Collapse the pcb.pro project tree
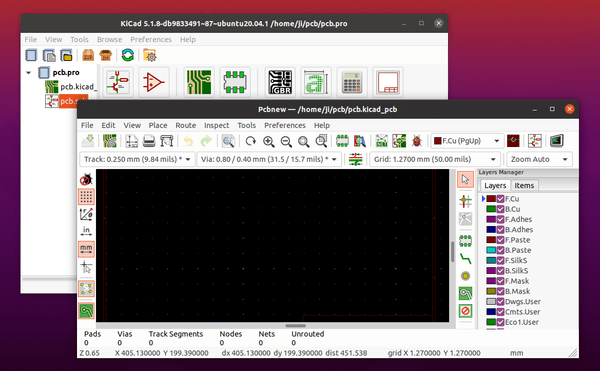This screenshot has height=371, width=600. click(x=29, y=72)
